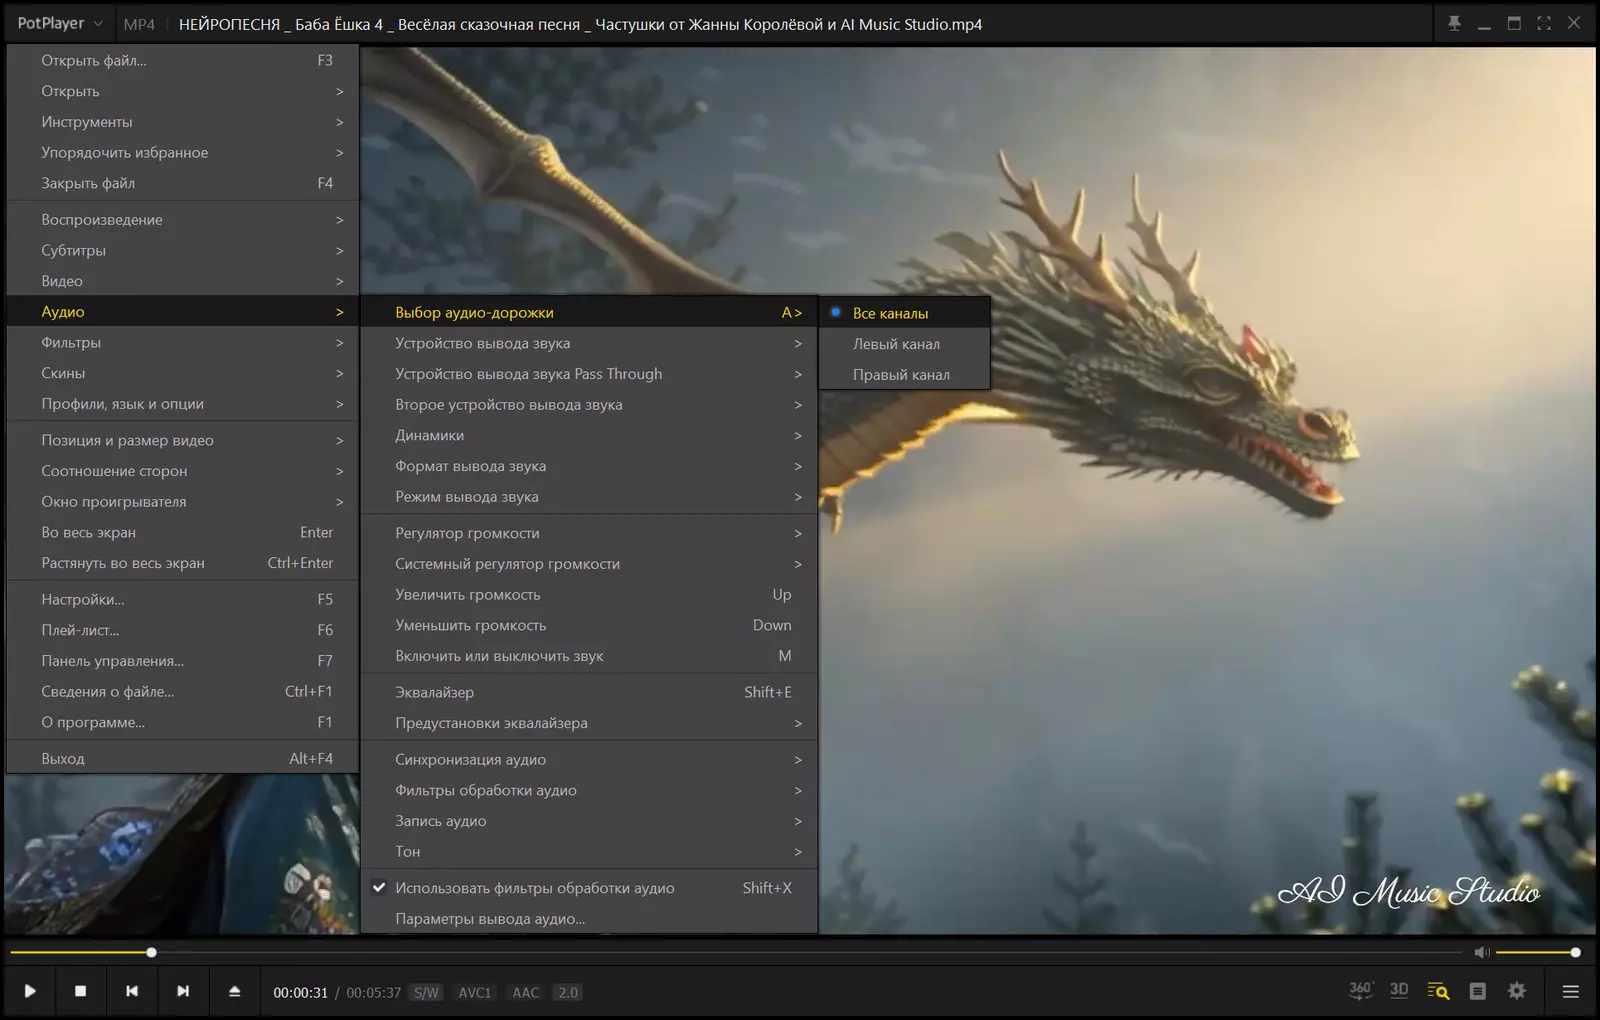Expand the Динамики submenu
This screenshot has width=1600, height=1020.
click(x=589, y=435)
